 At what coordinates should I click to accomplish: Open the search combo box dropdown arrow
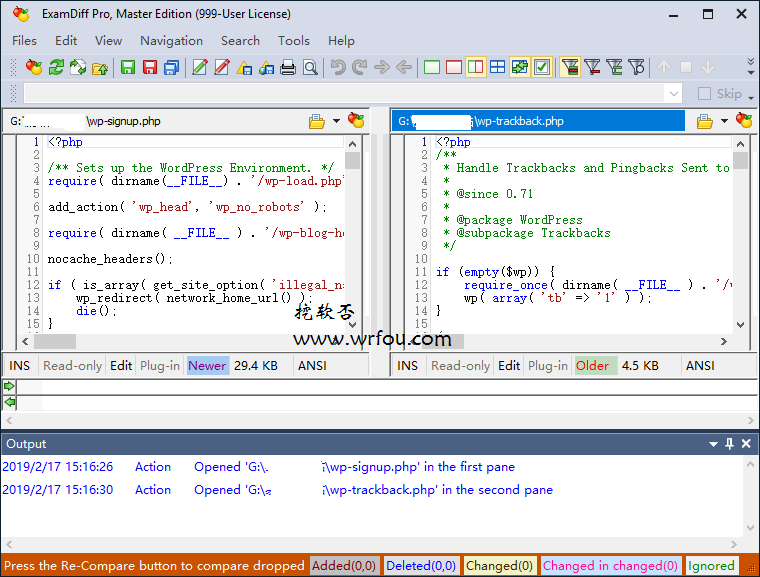click(x=673, y=94)
